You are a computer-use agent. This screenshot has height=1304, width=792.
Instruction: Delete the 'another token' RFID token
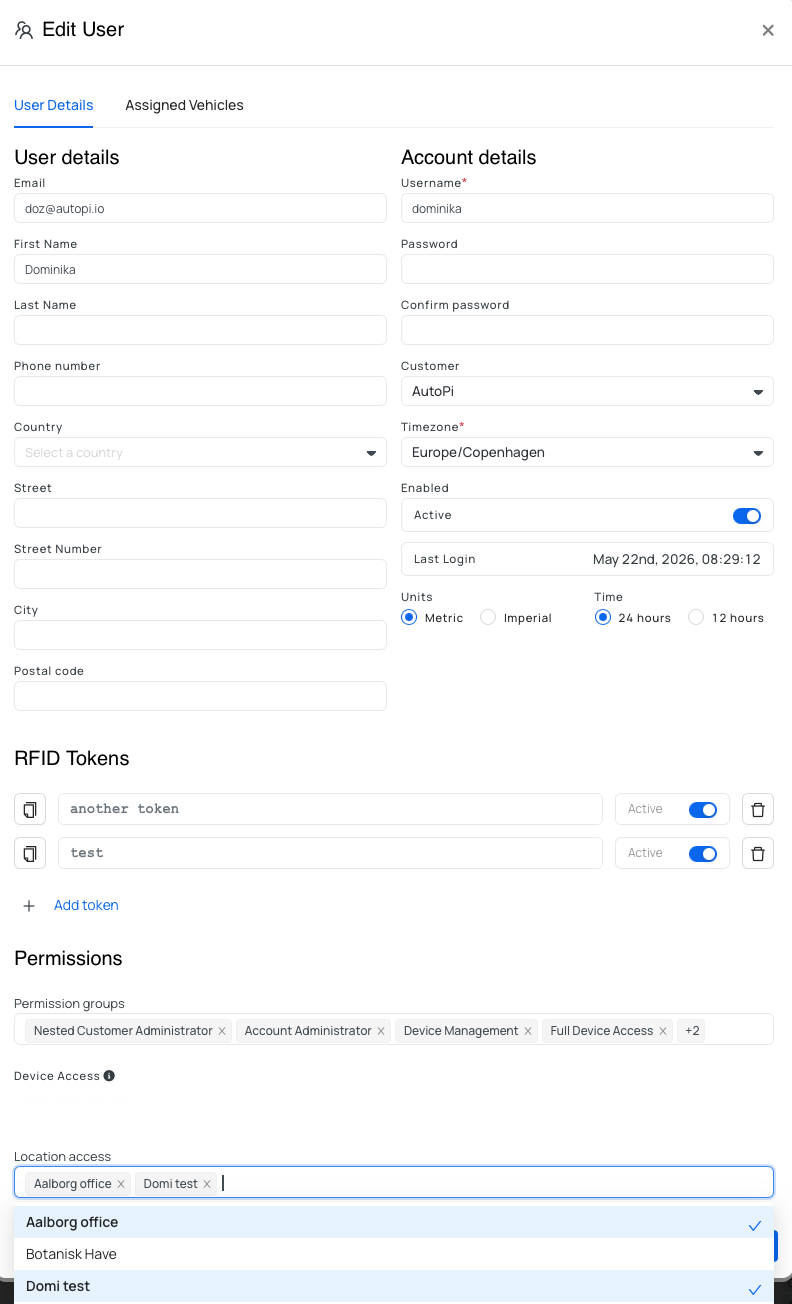pyautogui.click(x=758, y=809)
